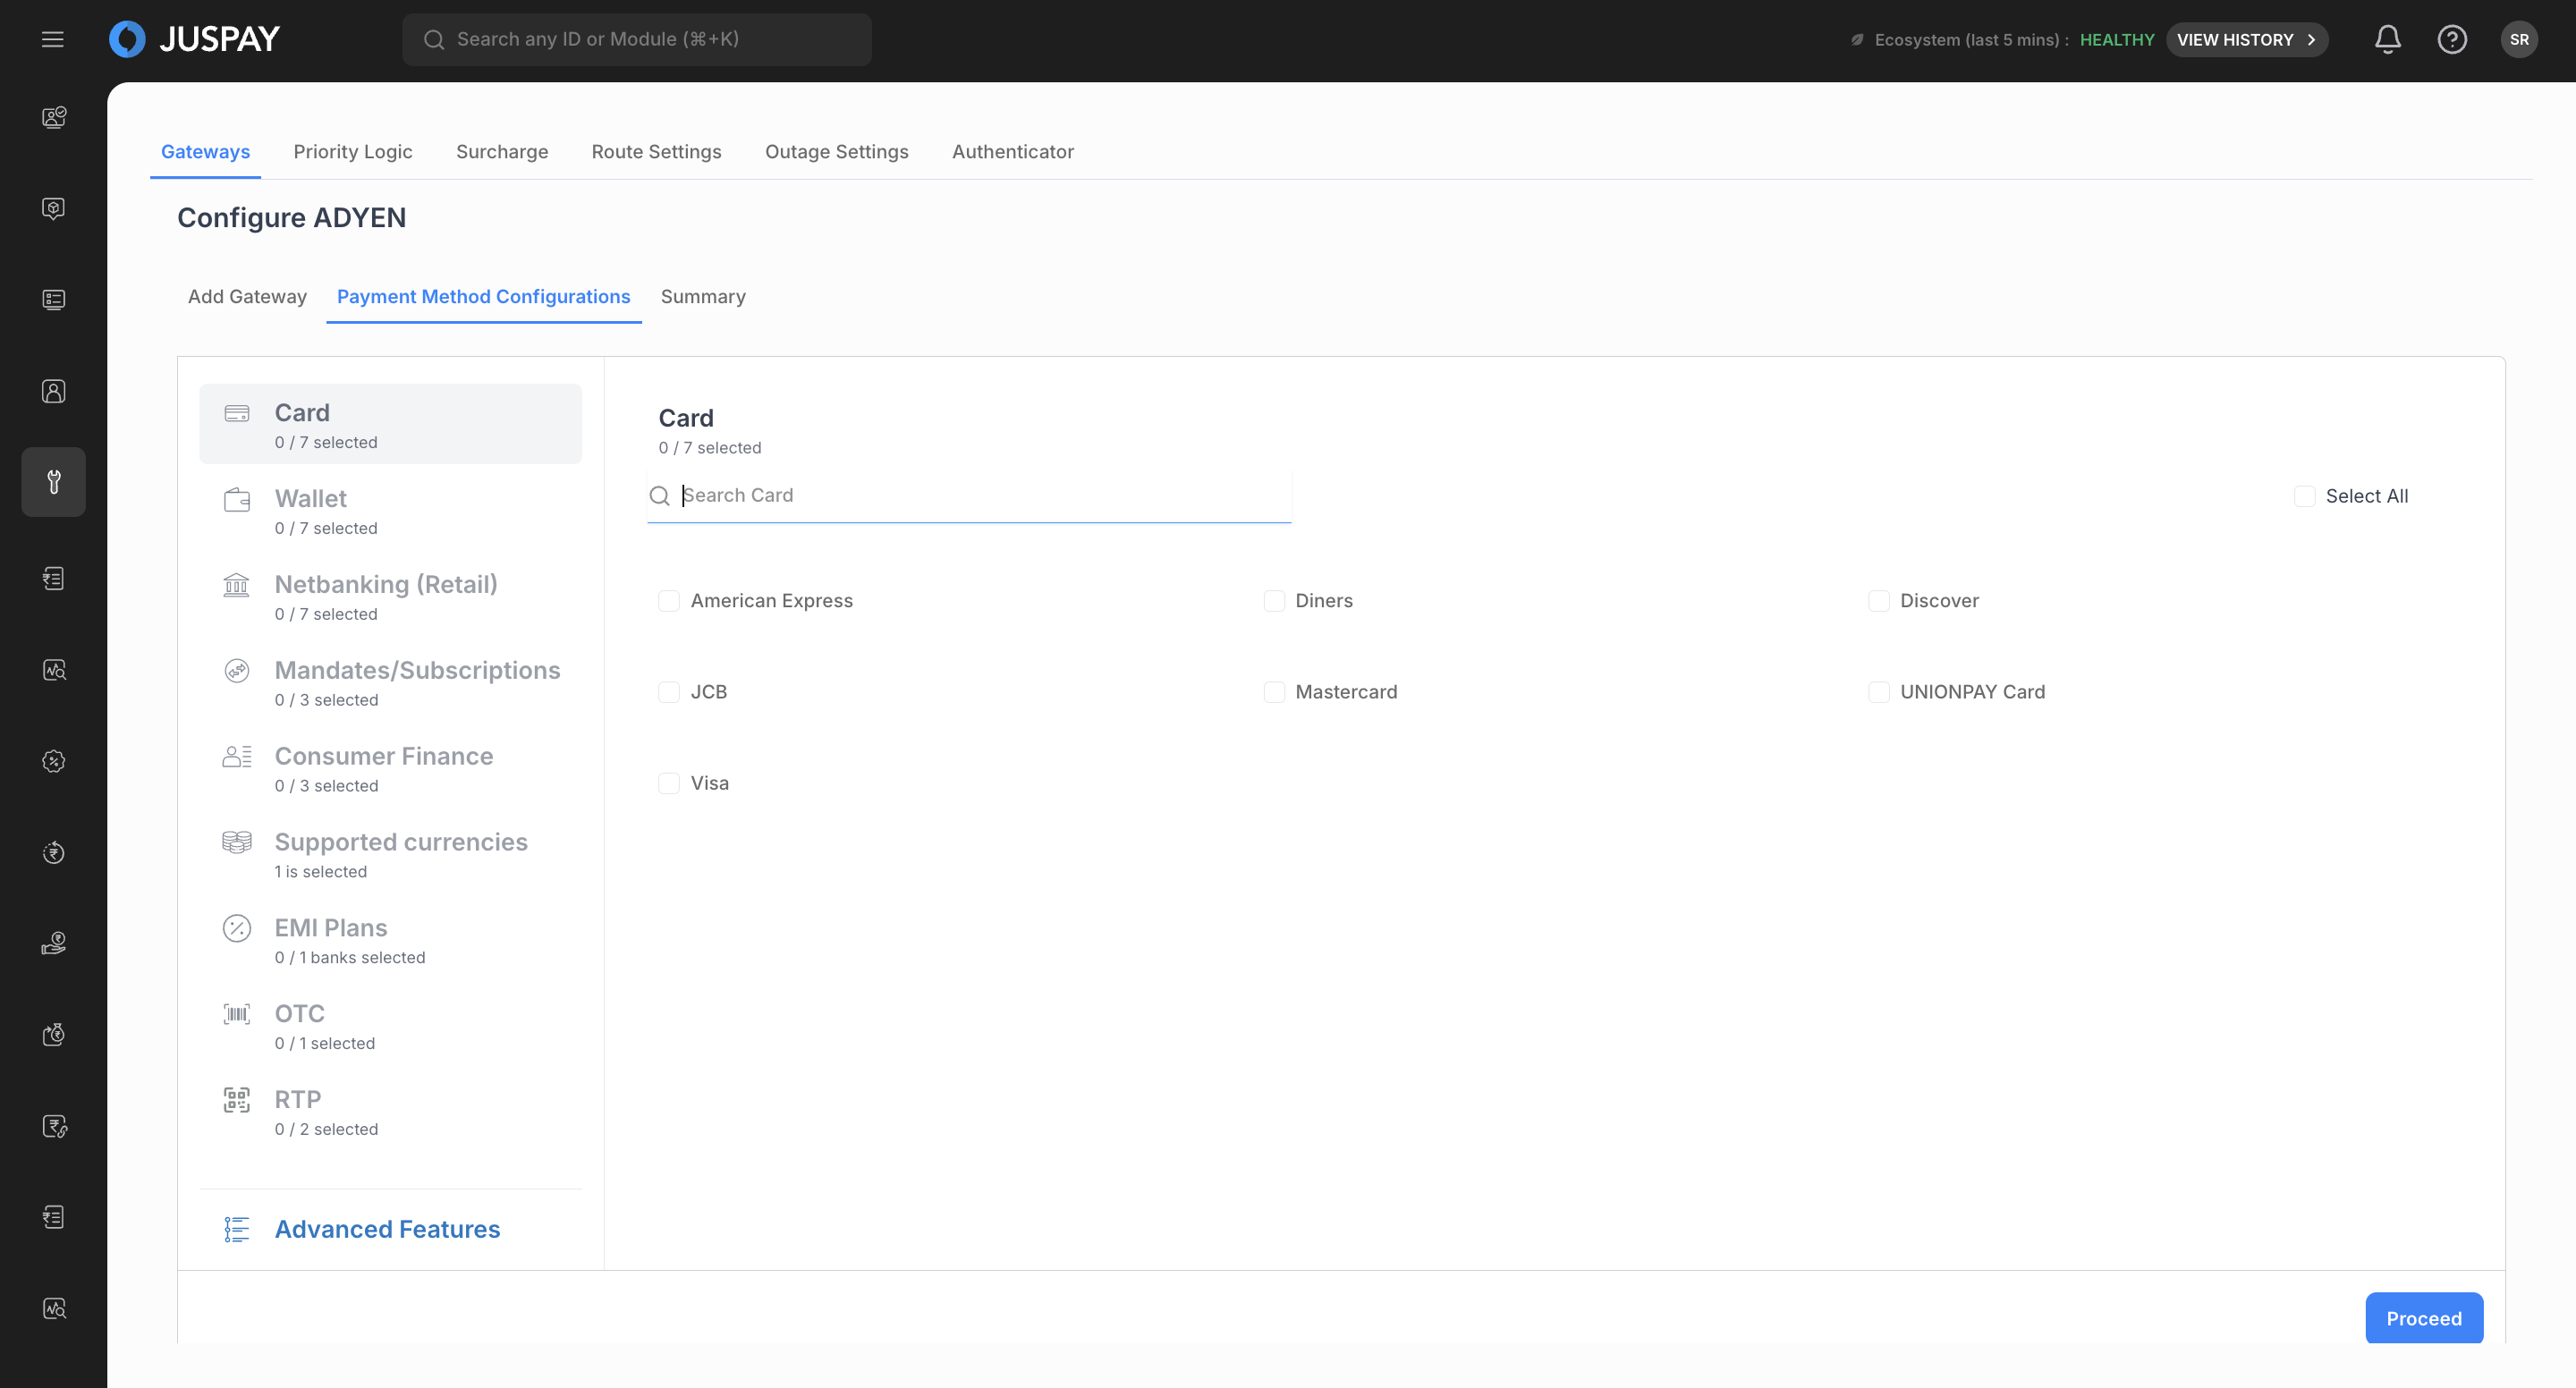
Task: Switch to the Priority Logic tab
Action: 352,152
